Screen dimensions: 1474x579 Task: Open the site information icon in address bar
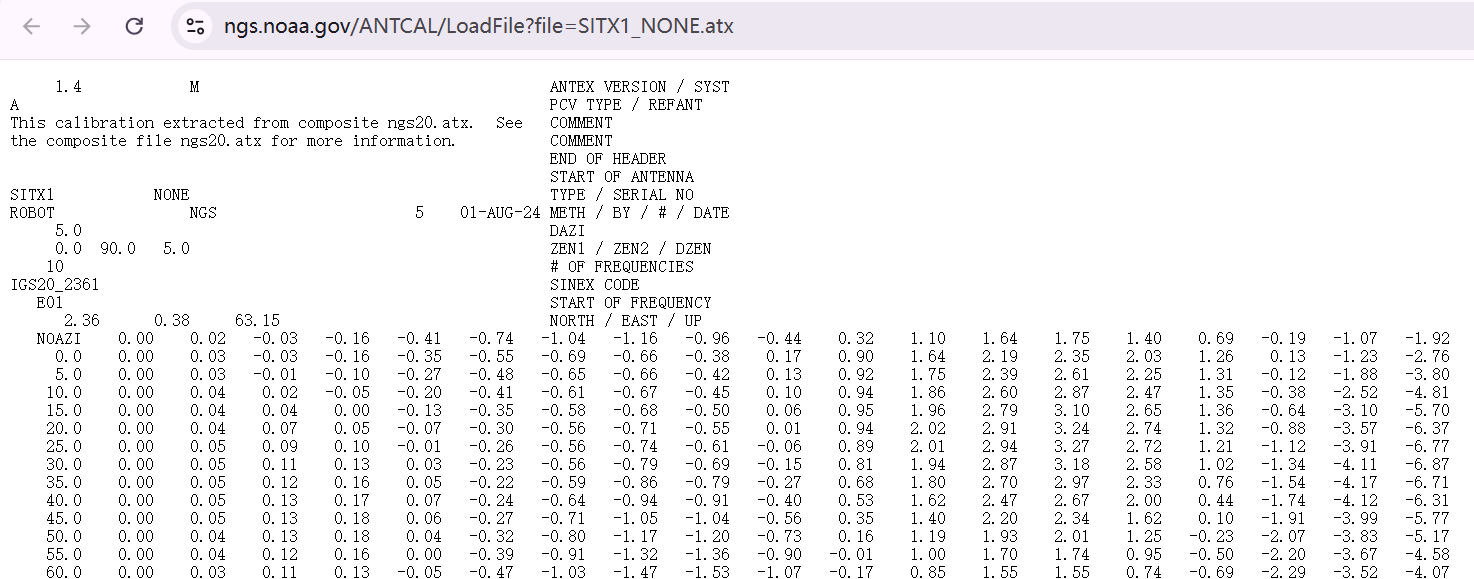pyautogui.click(x=196, y=27)
